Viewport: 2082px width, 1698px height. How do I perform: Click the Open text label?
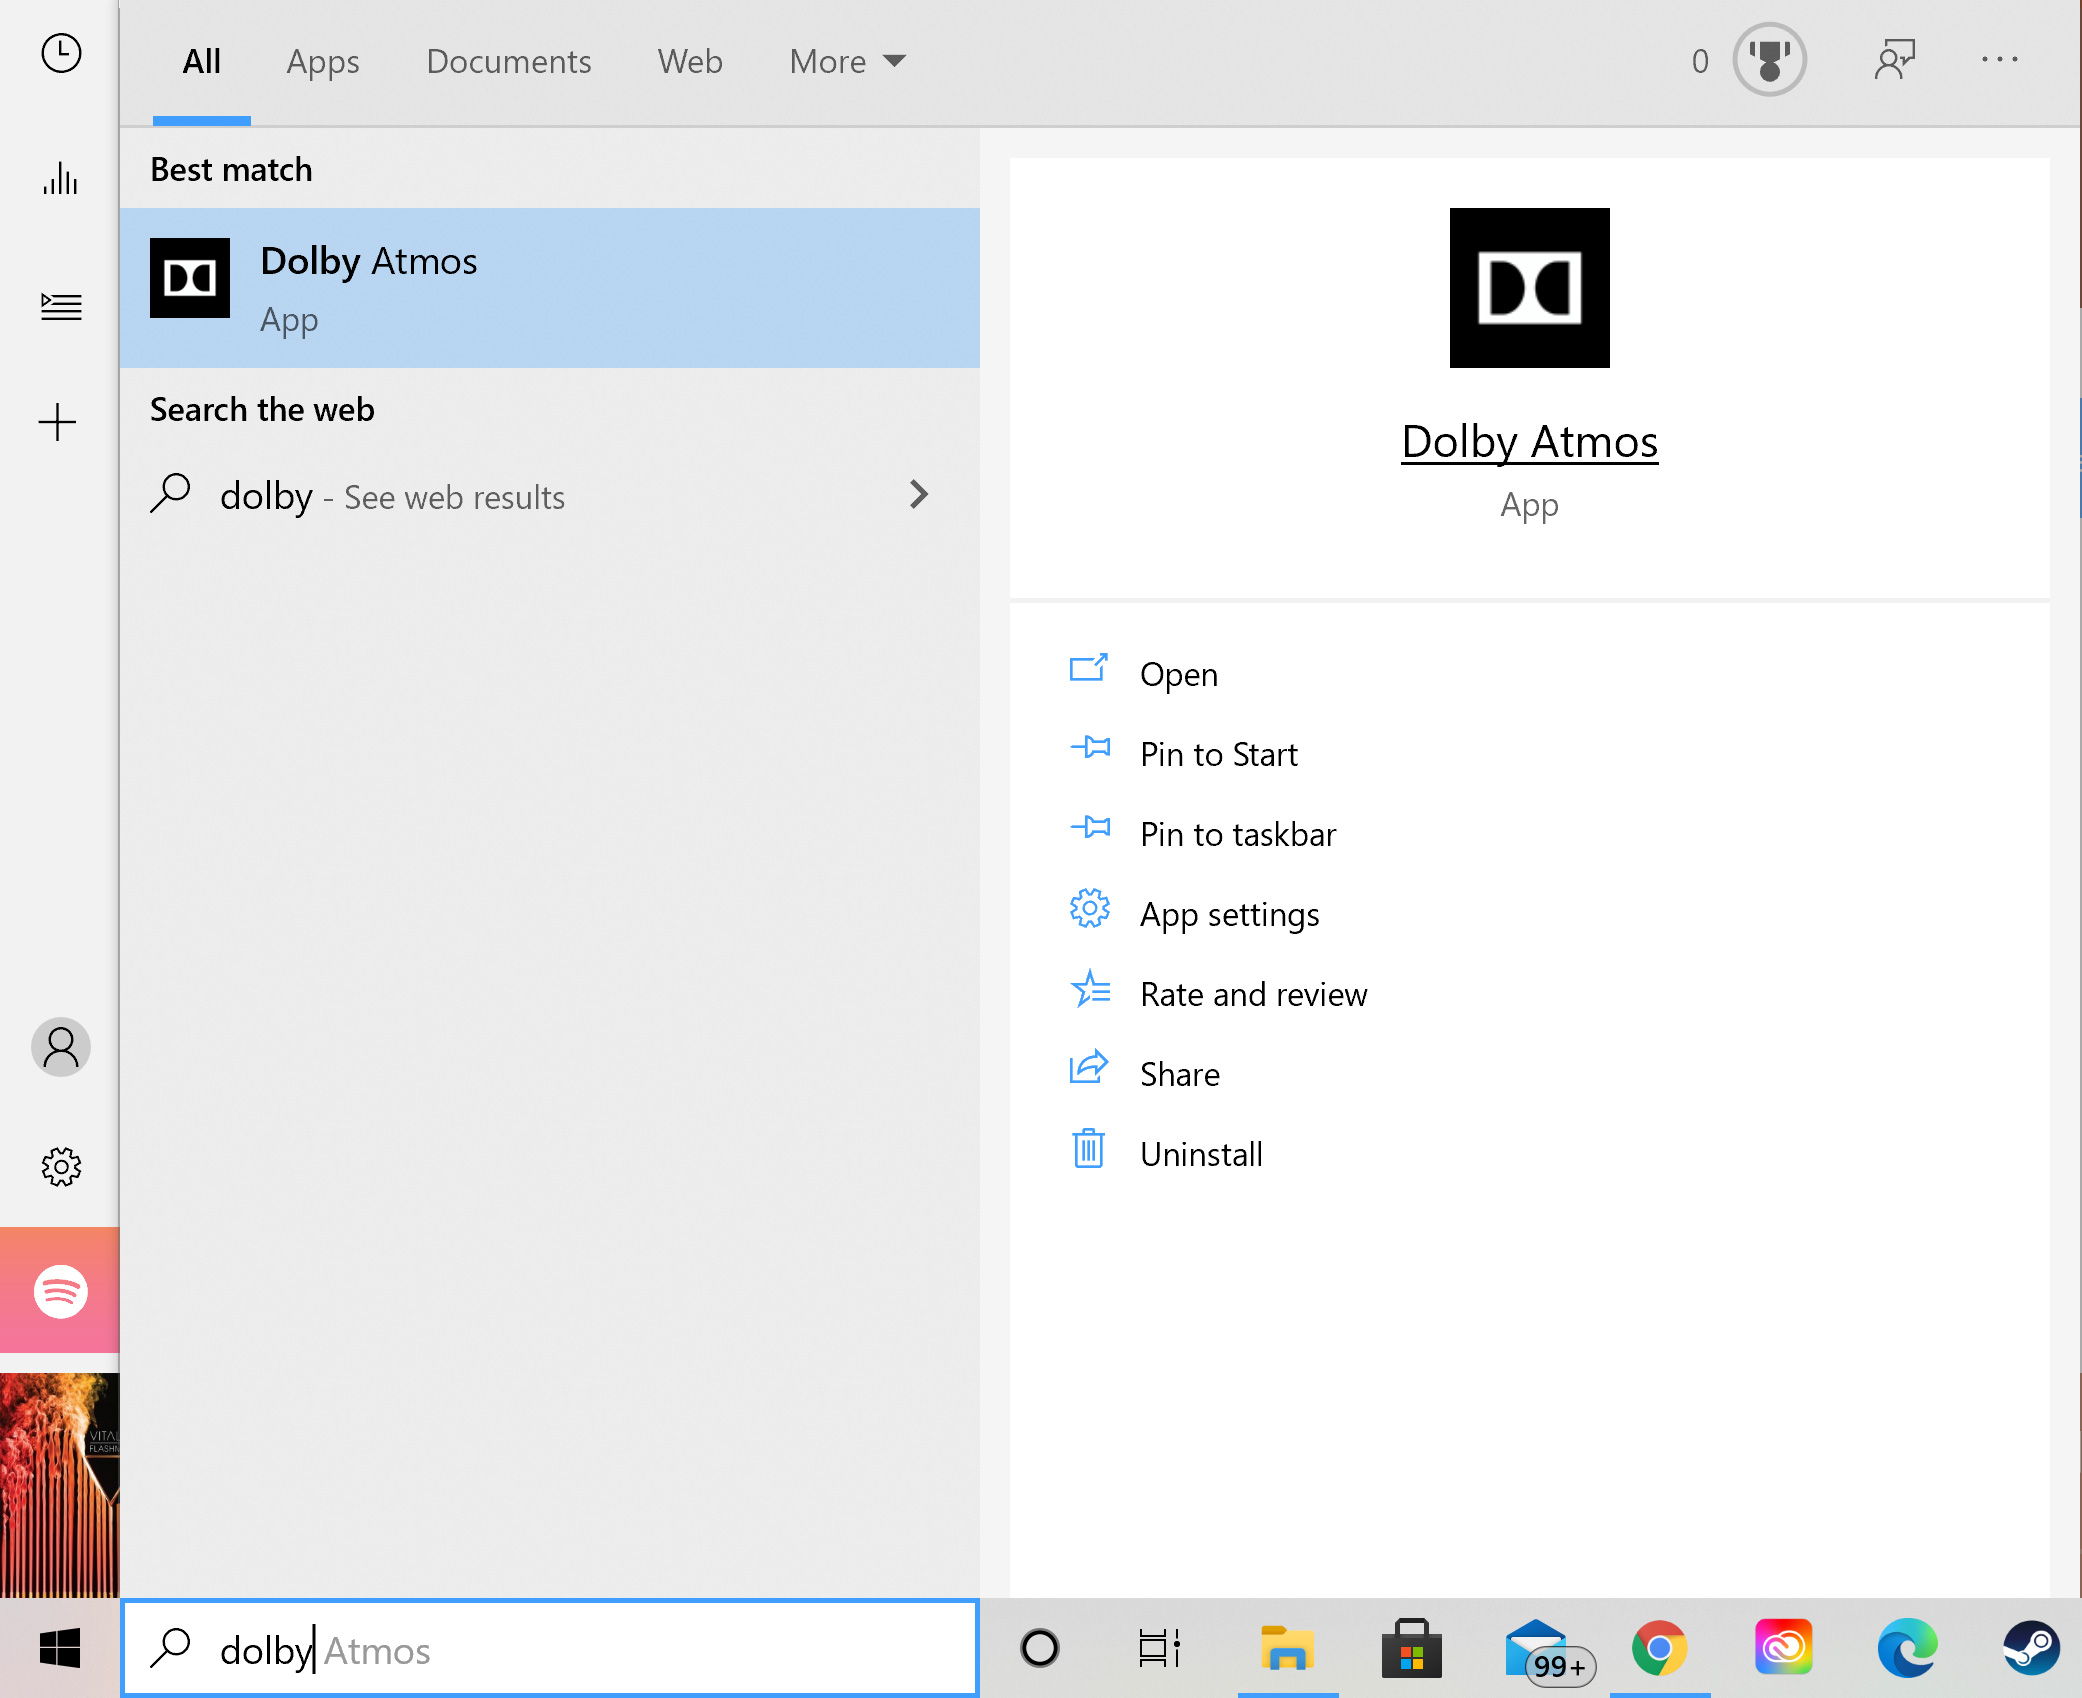[1179, 675]
